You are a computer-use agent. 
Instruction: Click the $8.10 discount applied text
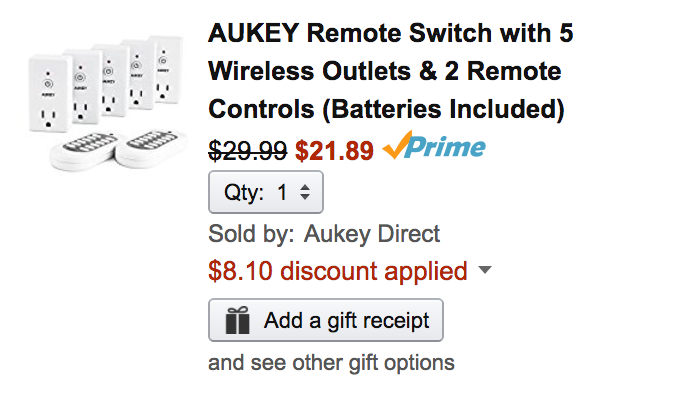[x=338, y=271]
